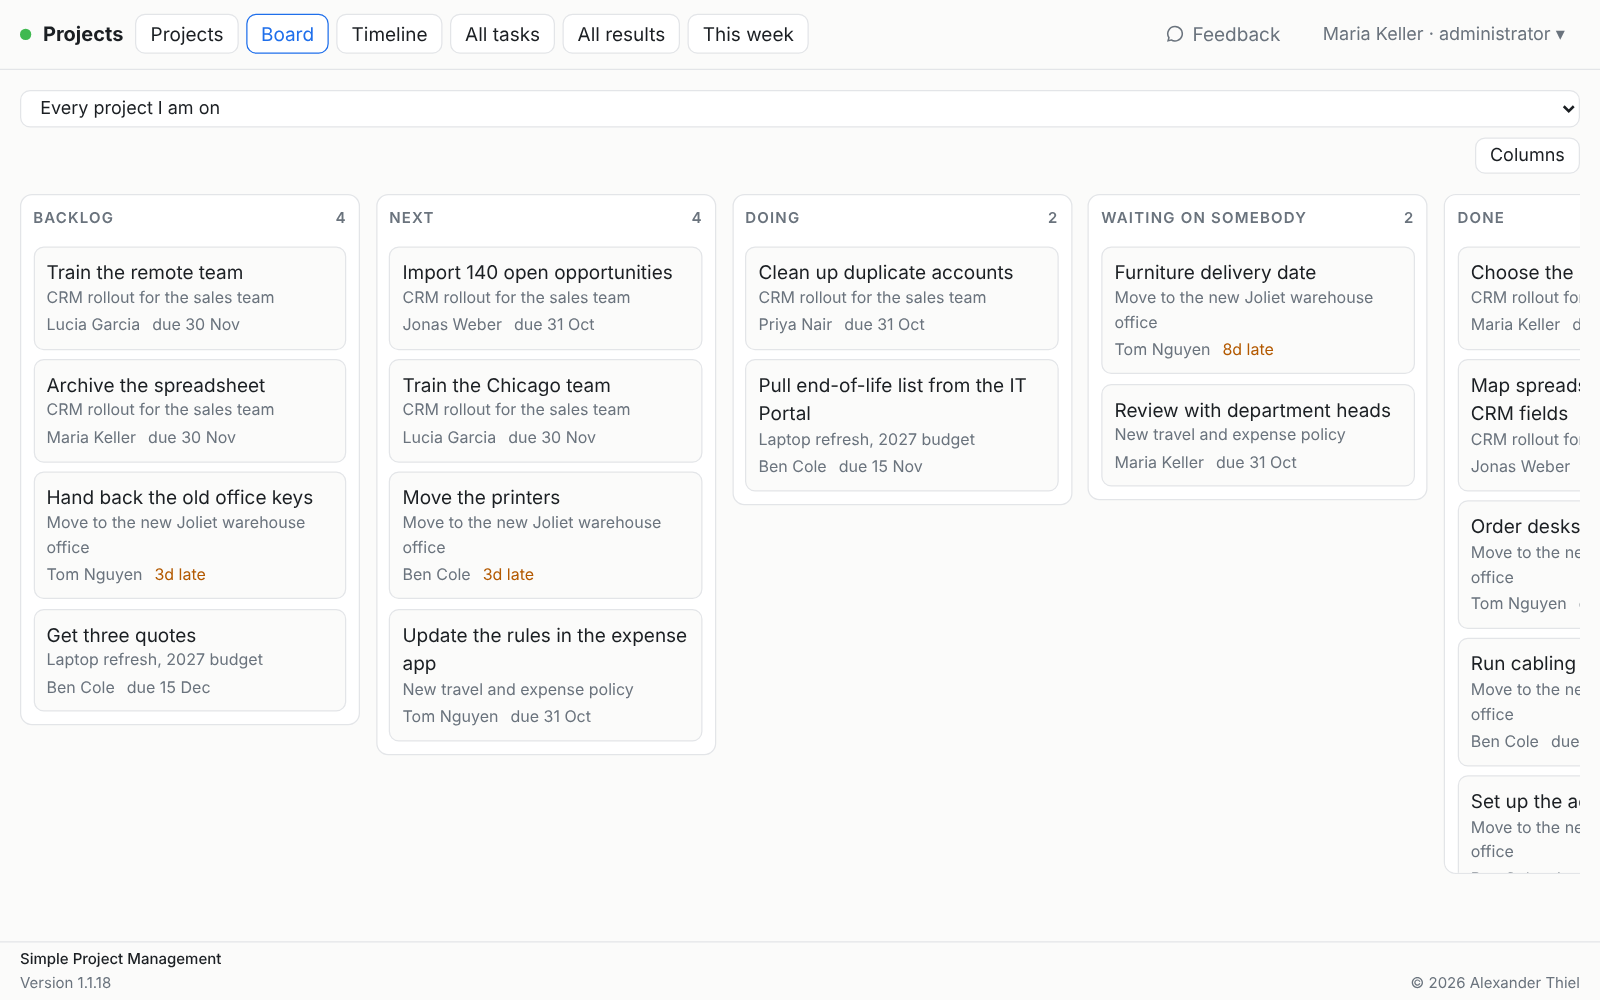Click the Columns button
Viewport: 1600px width, 1000px height.
point(1527,155)
